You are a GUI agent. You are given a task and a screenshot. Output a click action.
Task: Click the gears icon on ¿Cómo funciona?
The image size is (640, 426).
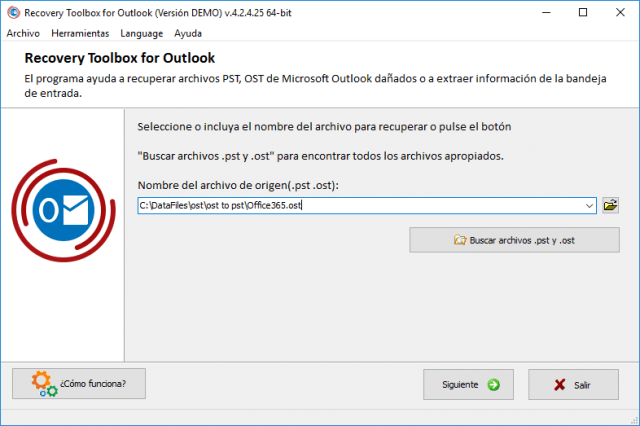[44, 384]
